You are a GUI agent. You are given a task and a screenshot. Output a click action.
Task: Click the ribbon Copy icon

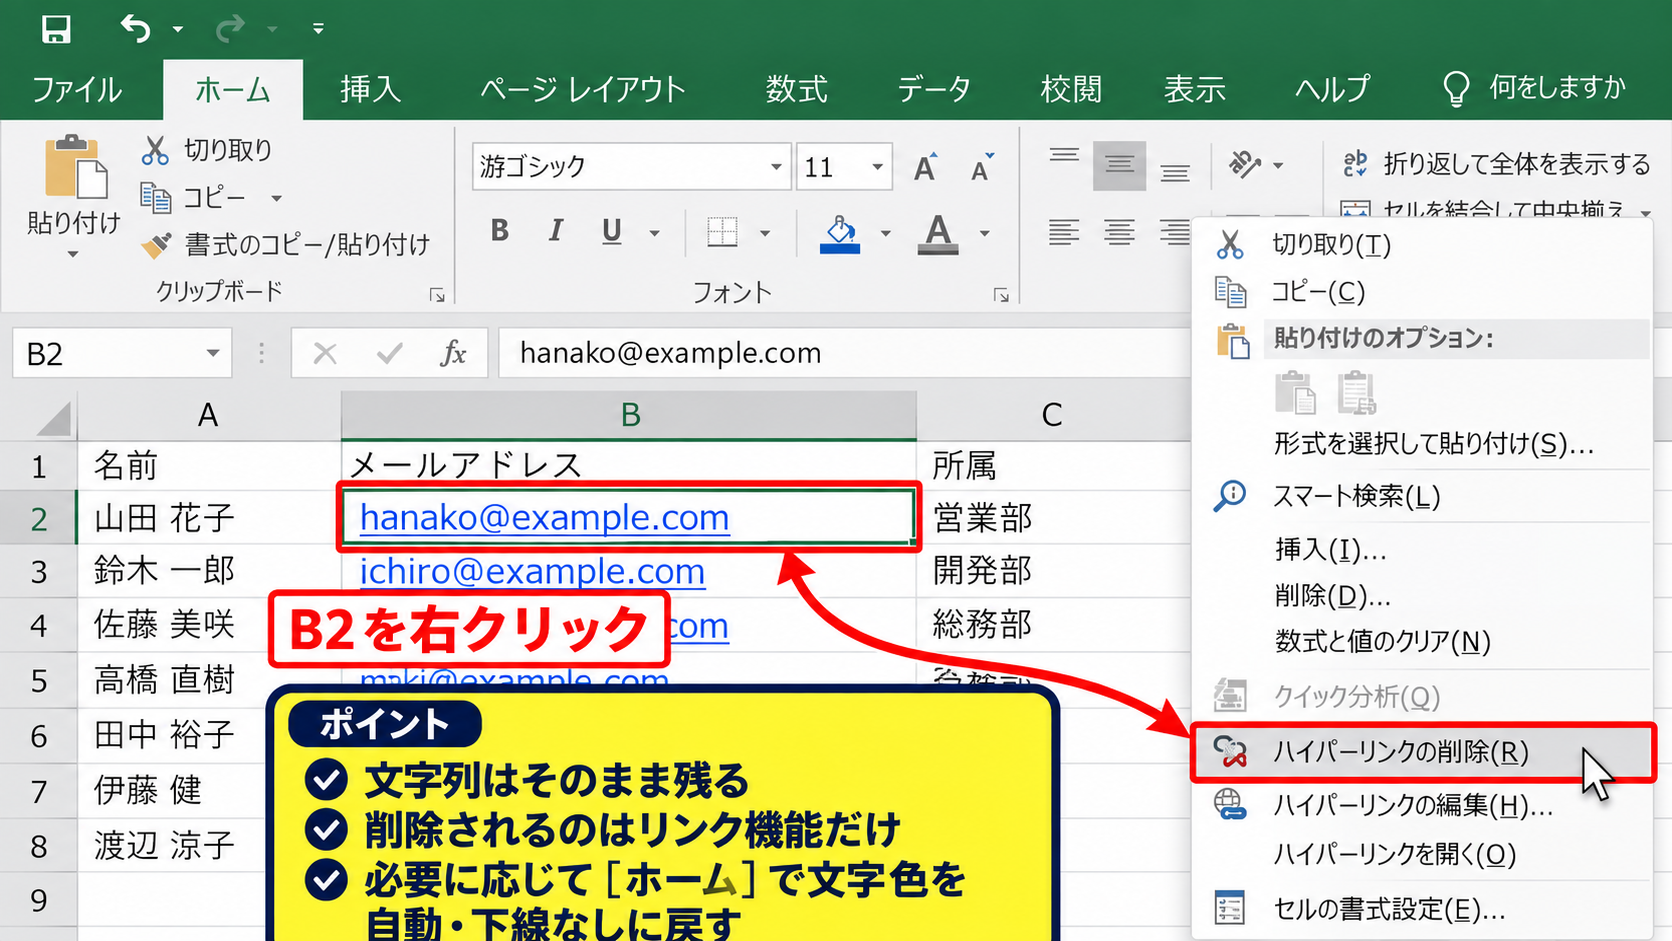coord(155,197)
